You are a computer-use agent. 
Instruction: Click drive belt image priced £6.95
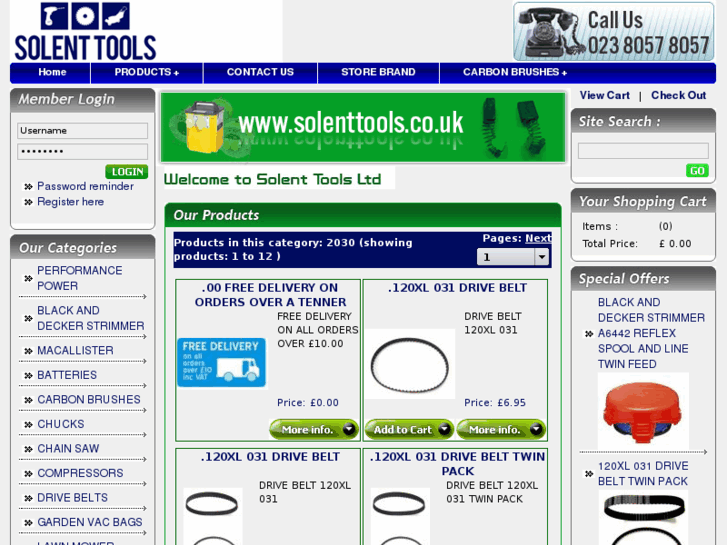410,364
